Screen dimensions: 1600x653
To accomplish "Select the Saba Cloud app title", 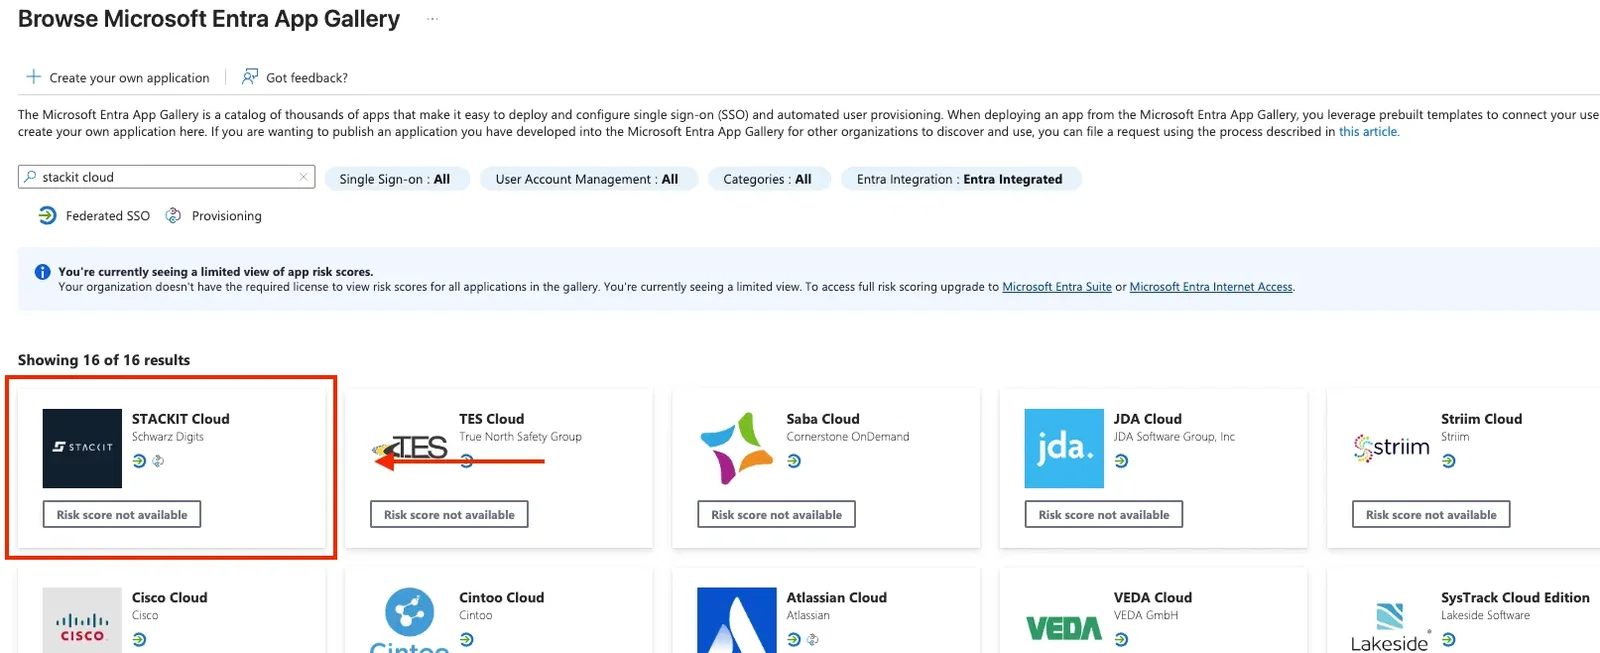I will coord(823,419).
